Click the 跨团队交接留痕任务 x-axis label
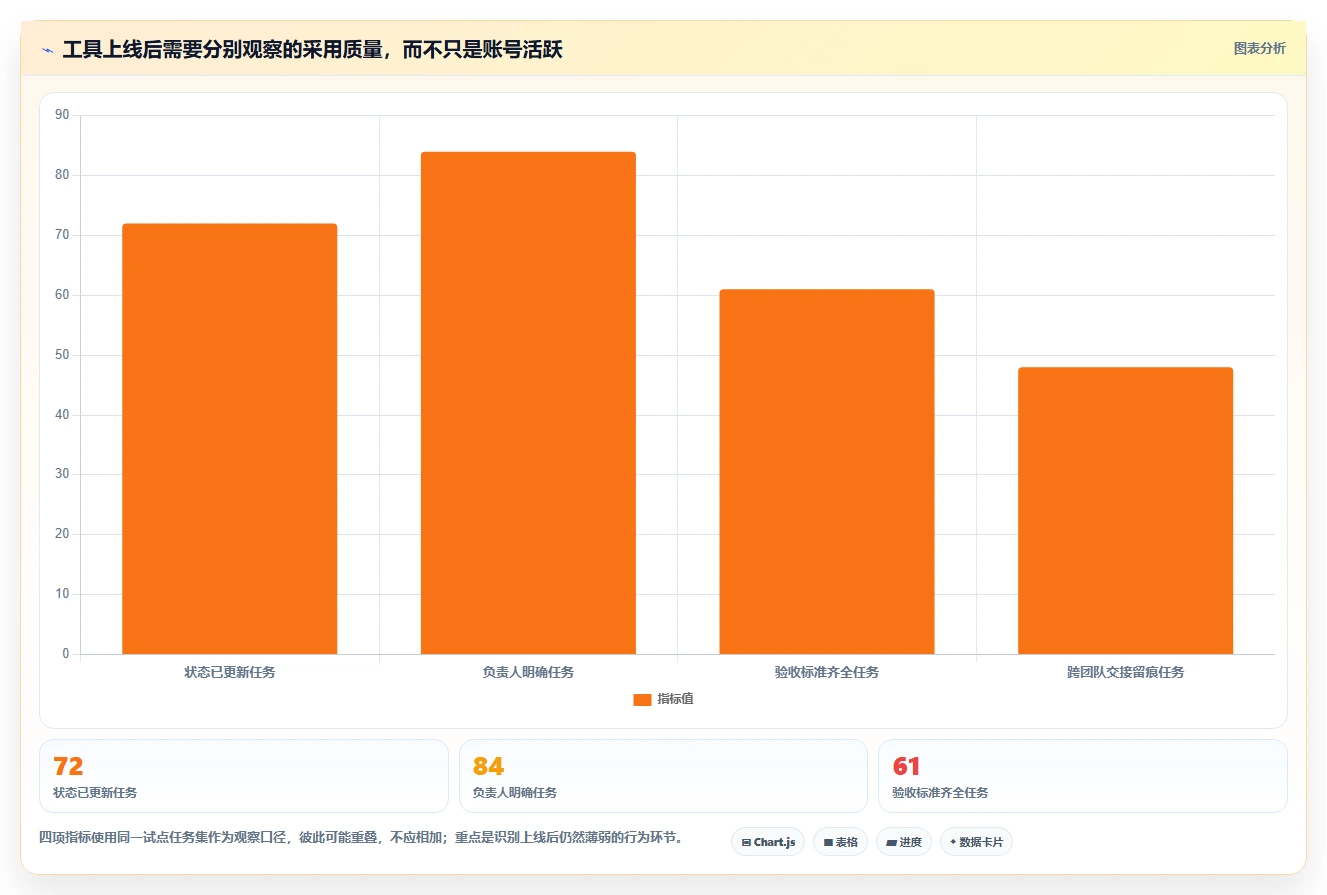Screen dimensions: 1327x895 point(1125,672)
